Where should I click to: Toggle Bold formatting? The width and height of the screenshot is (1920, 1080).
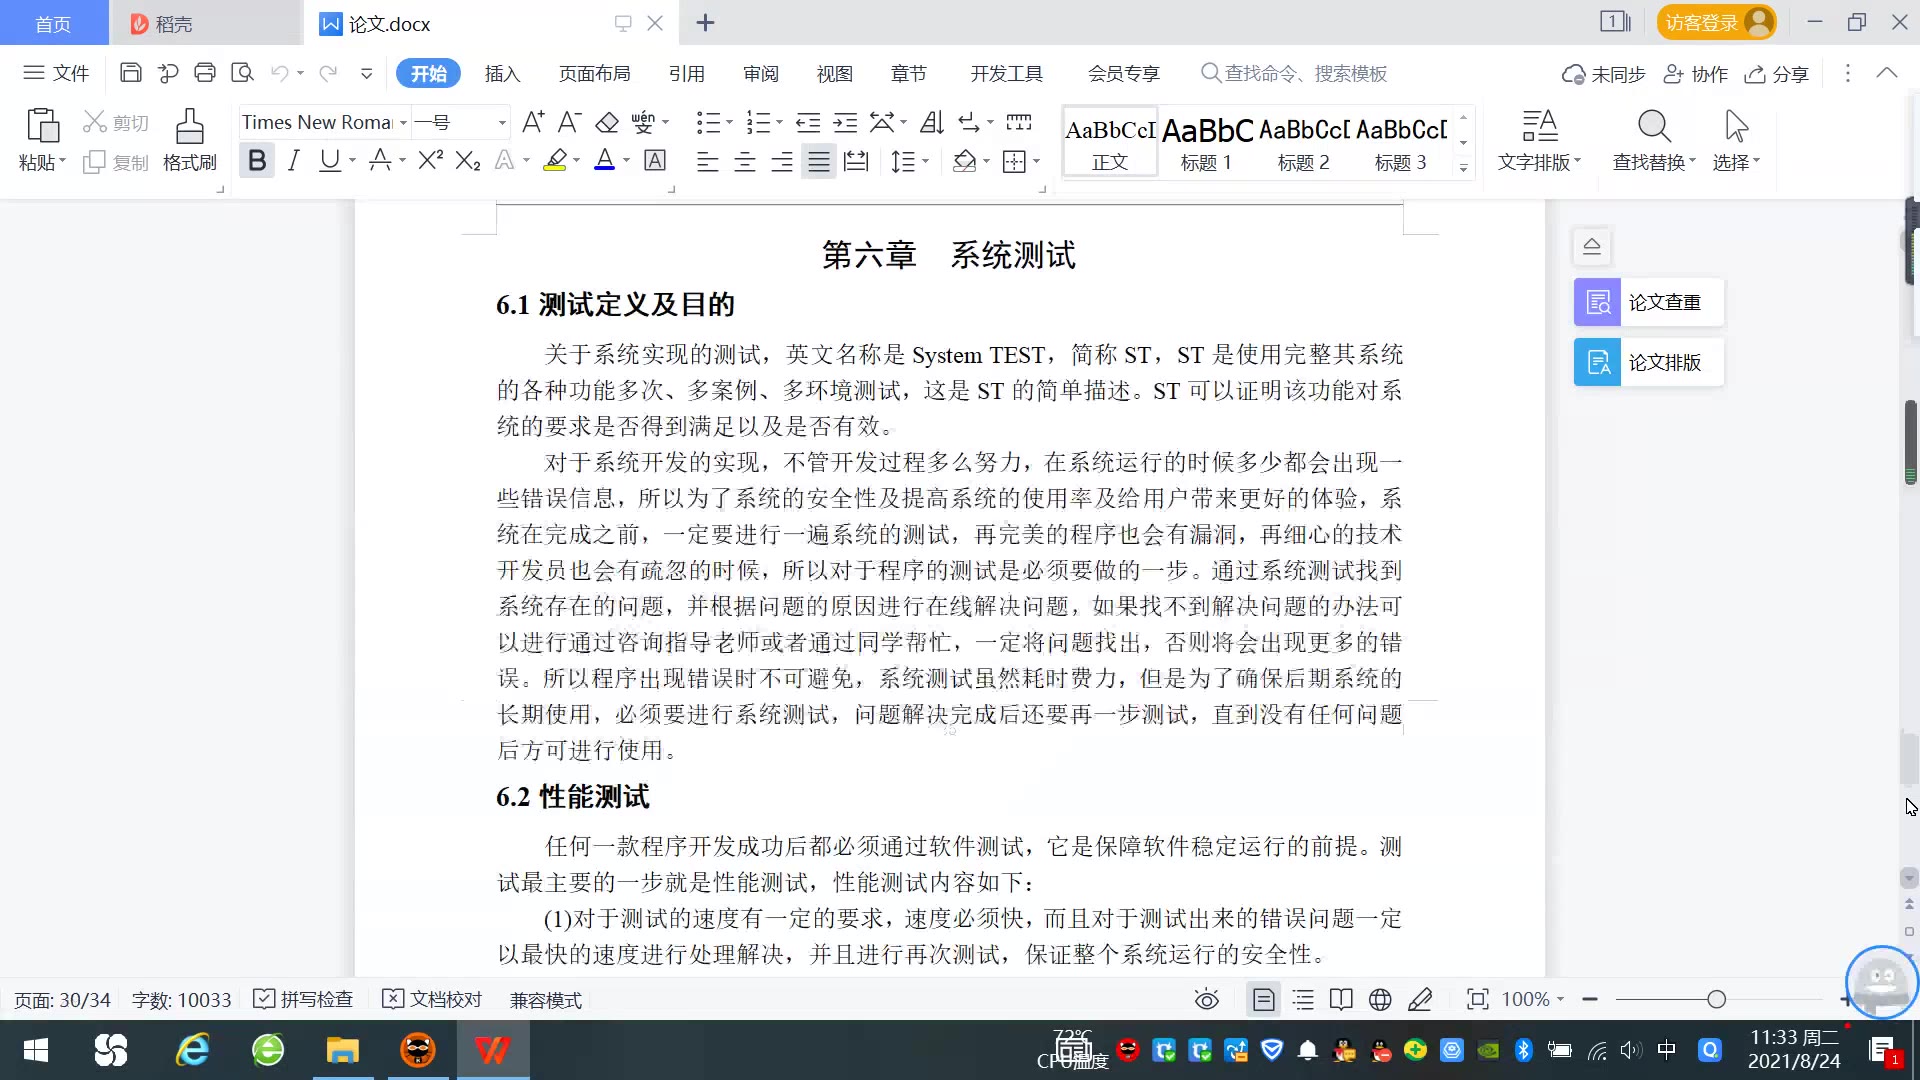(x=257, y=160)
